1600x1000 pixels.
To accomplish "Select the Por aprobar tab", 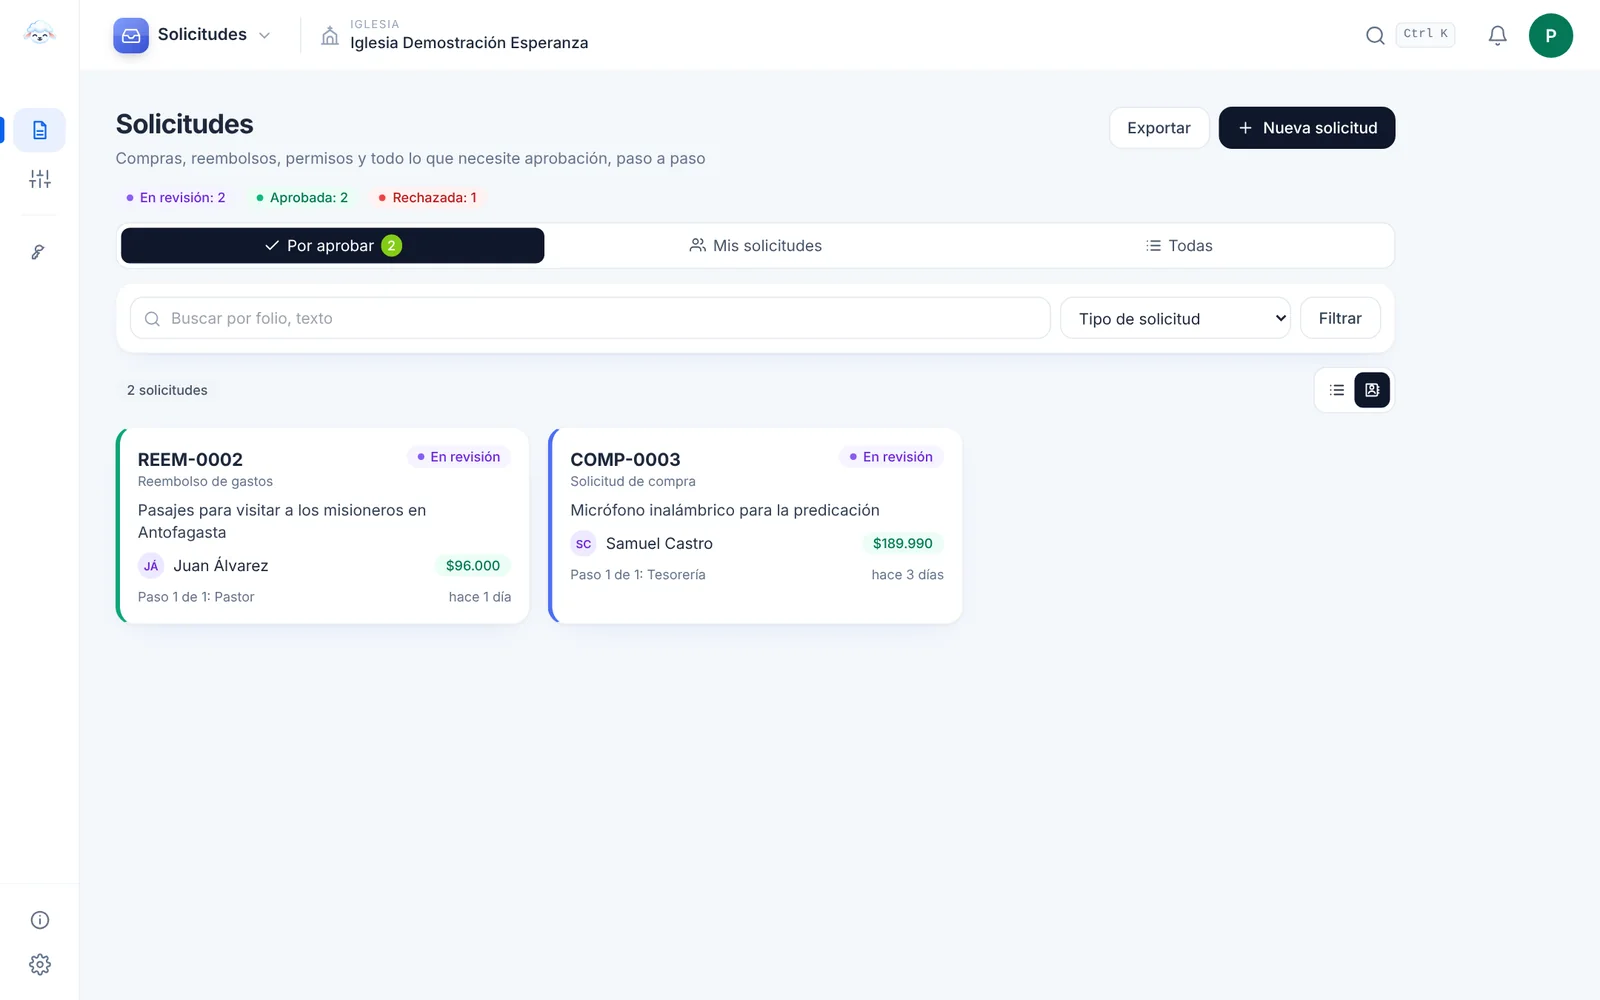I will [x=333, y=246].
